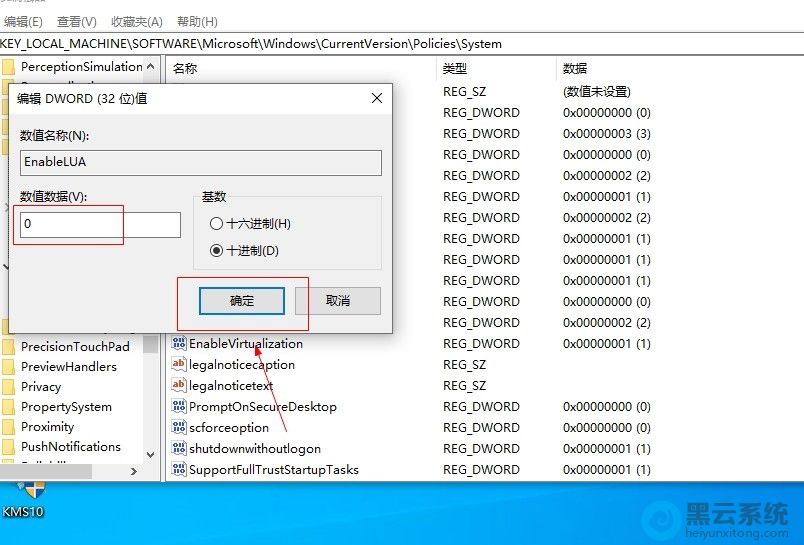Click the tree horizontal scroll right arrow
Image resolution: width=804 pixels, height=545 pixels.
[134, 471]
